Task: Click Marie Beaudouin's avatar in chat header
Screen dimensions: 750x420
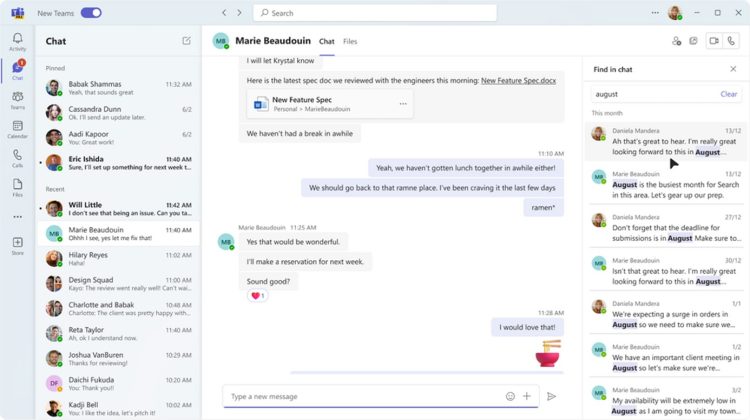Action: pos(221,41)
